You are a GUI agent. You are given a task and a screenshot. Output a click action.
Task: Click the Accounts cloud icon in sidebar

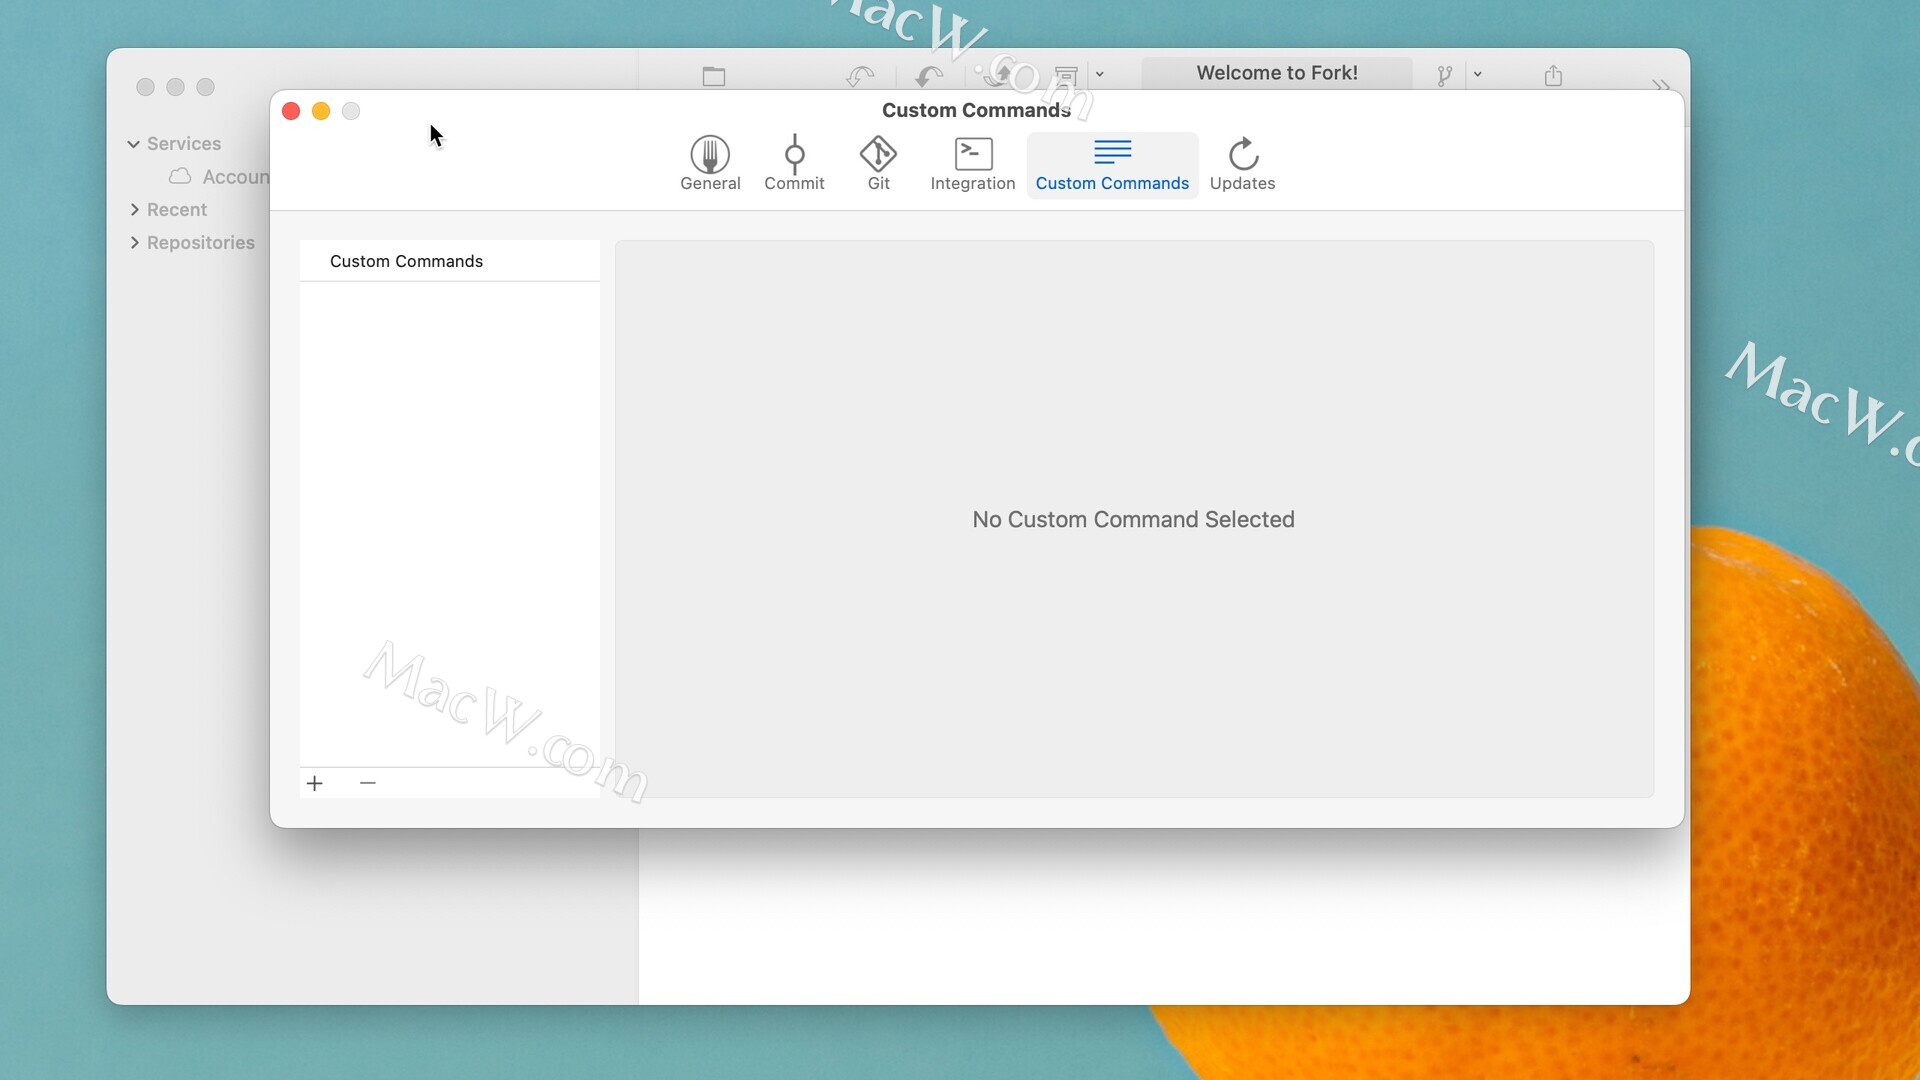coord(180,176)
